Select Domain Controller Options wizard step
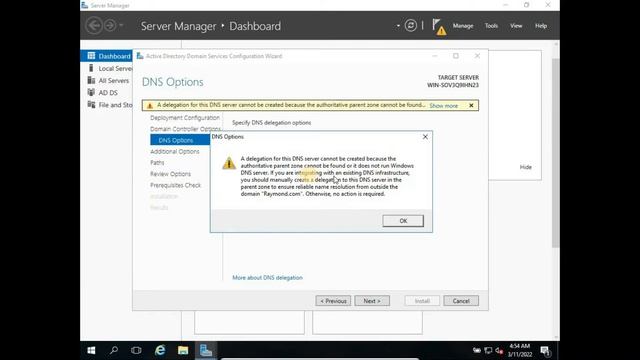This screenshot has width=640, height=360. point(185,129)
